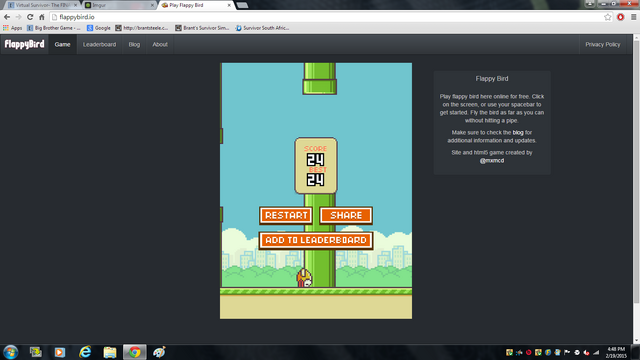640x360 pixels.
Task: Open the Blog nav item
Action: coord(134,44)
